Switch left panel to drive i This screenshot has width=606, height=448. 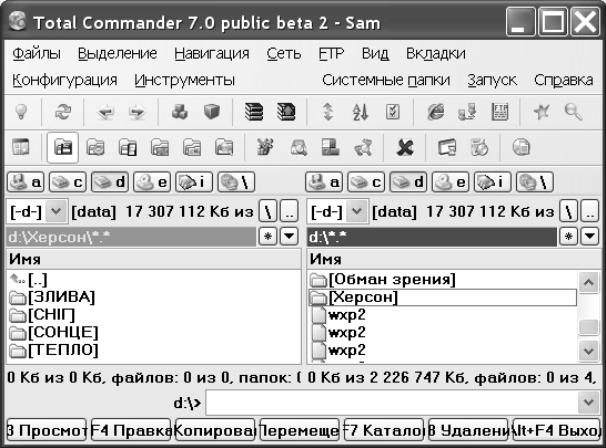(194, 182)
